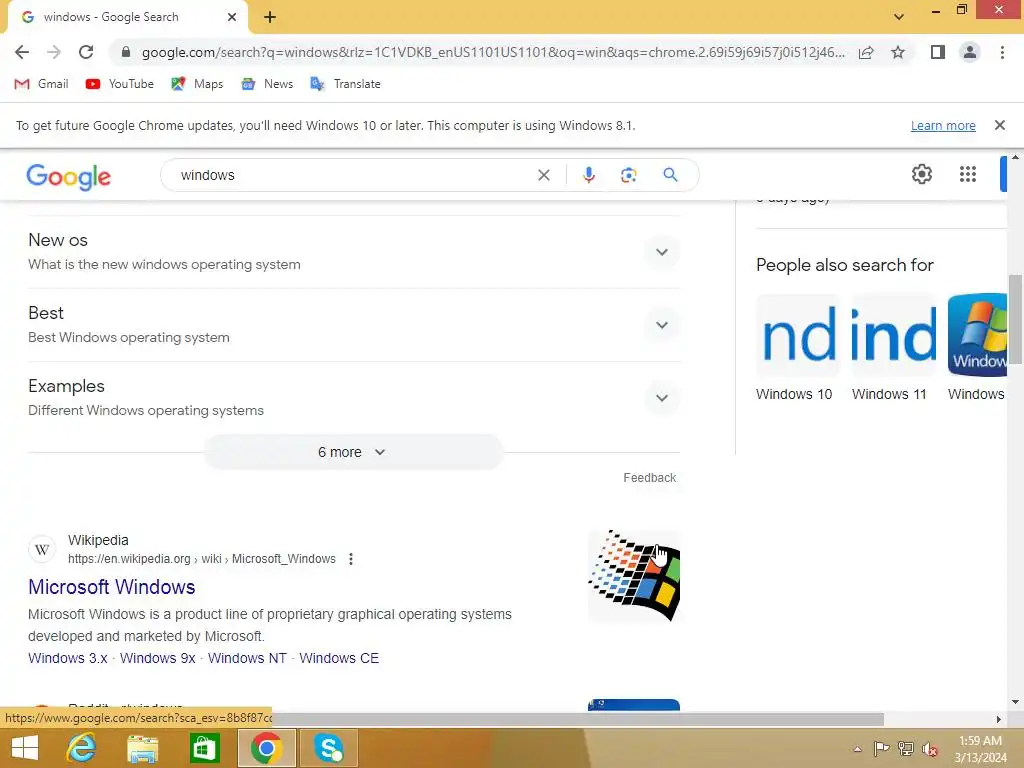Click the browser forward arrow
Image resolution: width=1024 pixels, height=768 pixels.
pos(54,52)
